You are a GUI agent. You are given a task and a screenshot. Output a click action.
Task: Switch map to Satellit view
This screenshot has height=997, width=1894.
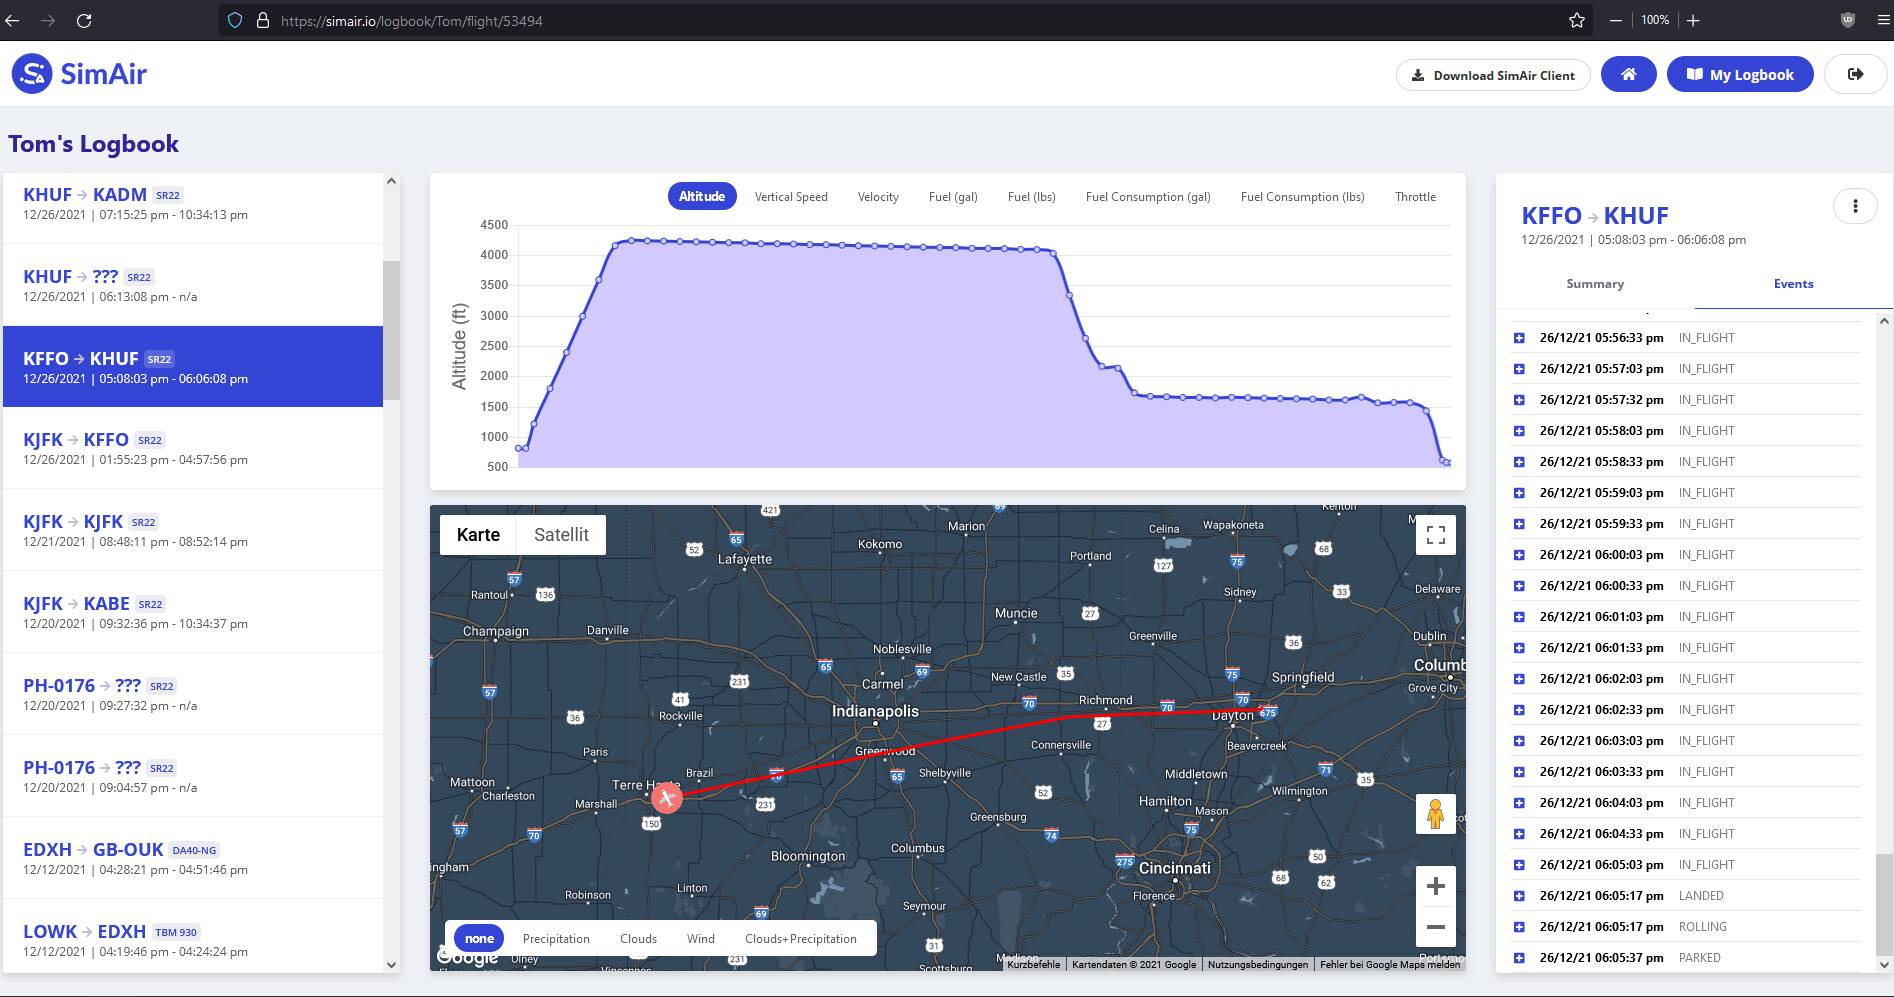coord(561,535)
